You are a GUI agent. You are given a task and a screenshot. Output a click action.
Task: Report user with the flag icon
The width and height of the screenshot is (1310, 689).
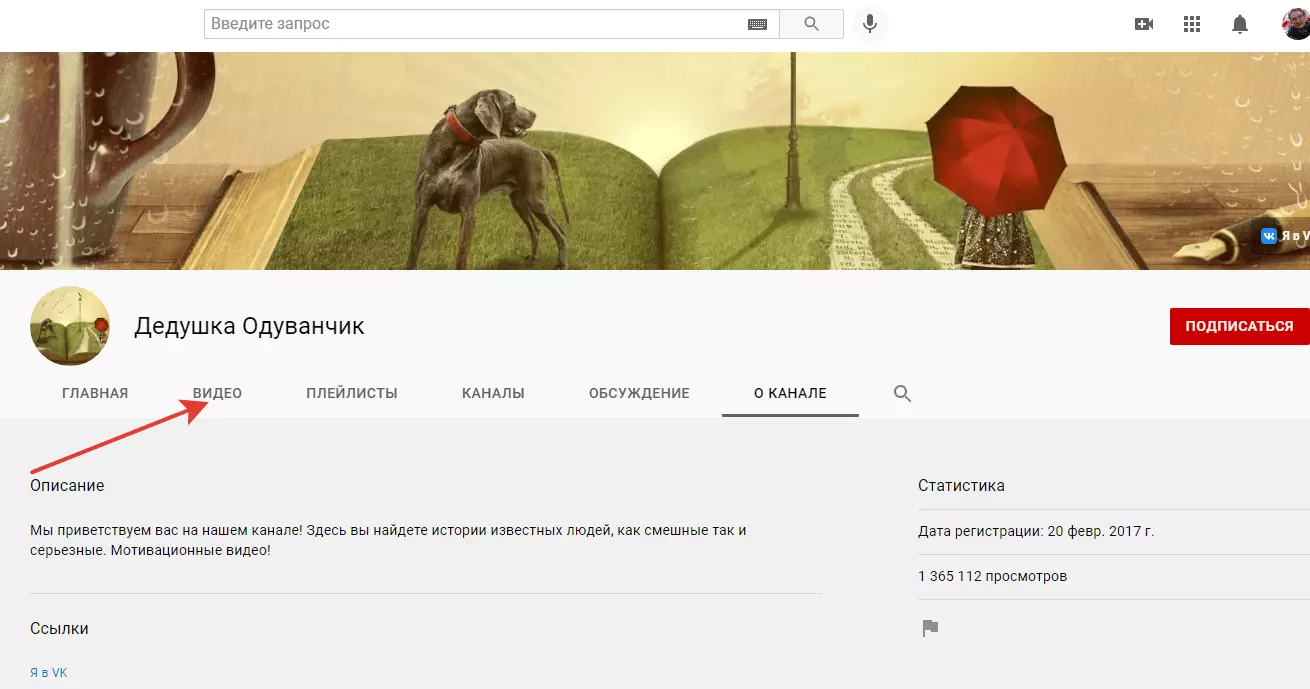[x=930, y=629]
